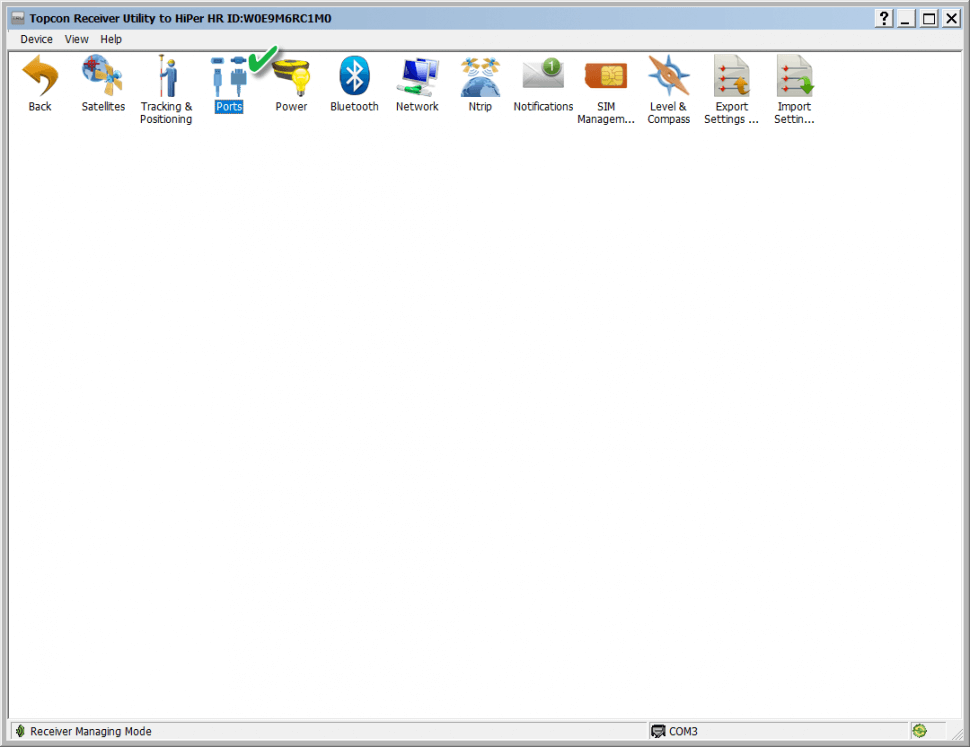Click the Receiver Managing Mode status icon
Viewport: 970px width, 747px height.
[x=20, y=731]
